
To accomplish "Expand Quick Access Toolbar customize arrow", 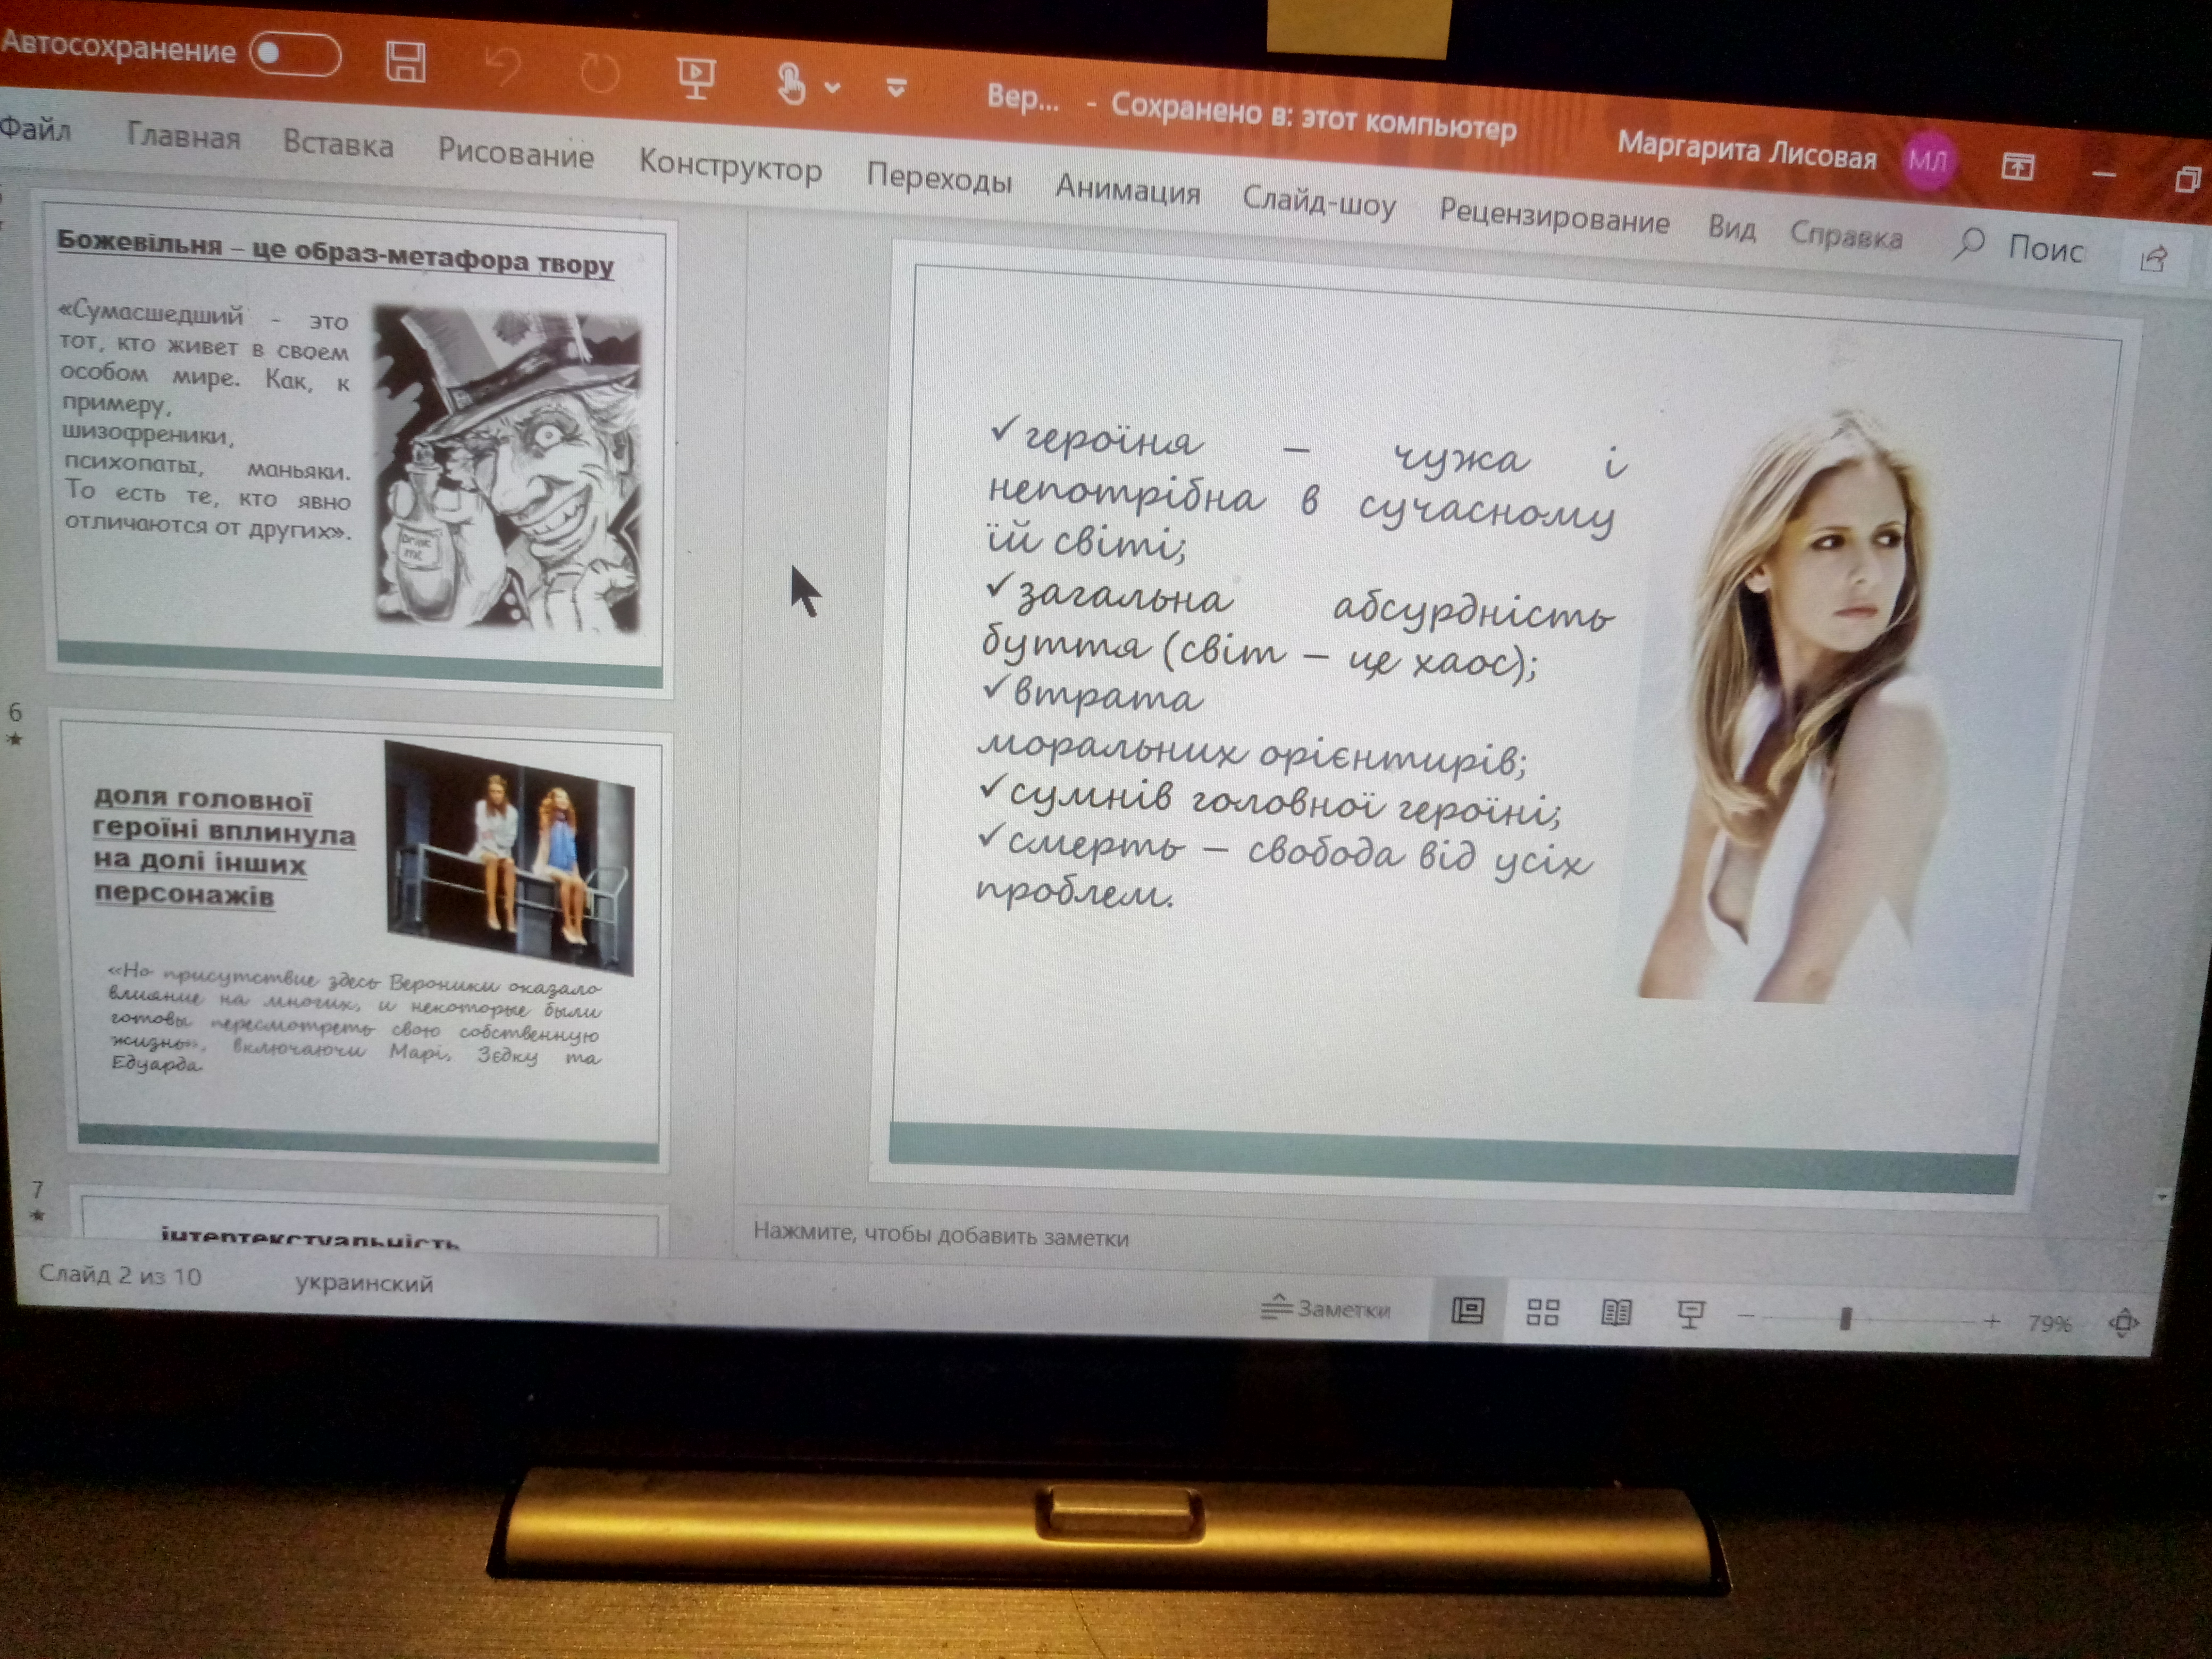I will tap(896, 89).
